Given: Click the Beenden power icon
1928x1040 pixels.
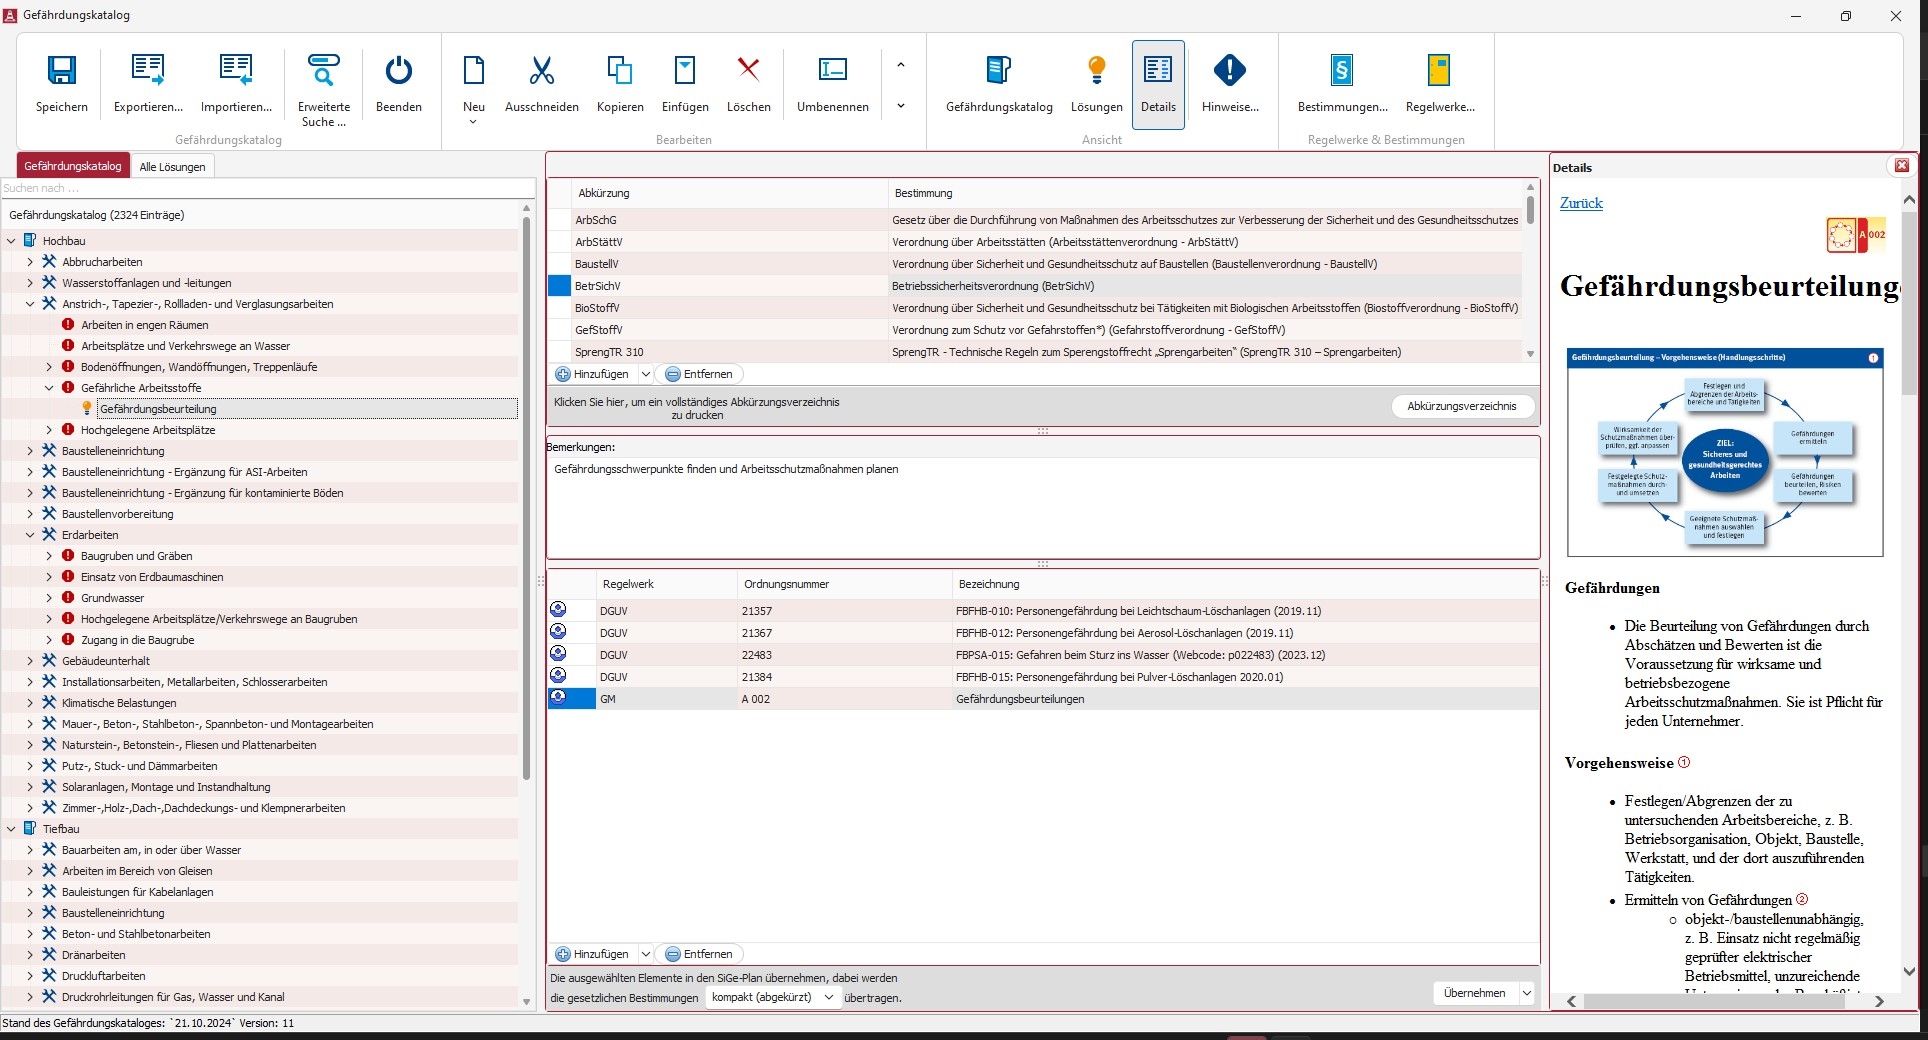Looking at the screenshot, I should coord(399,70).
